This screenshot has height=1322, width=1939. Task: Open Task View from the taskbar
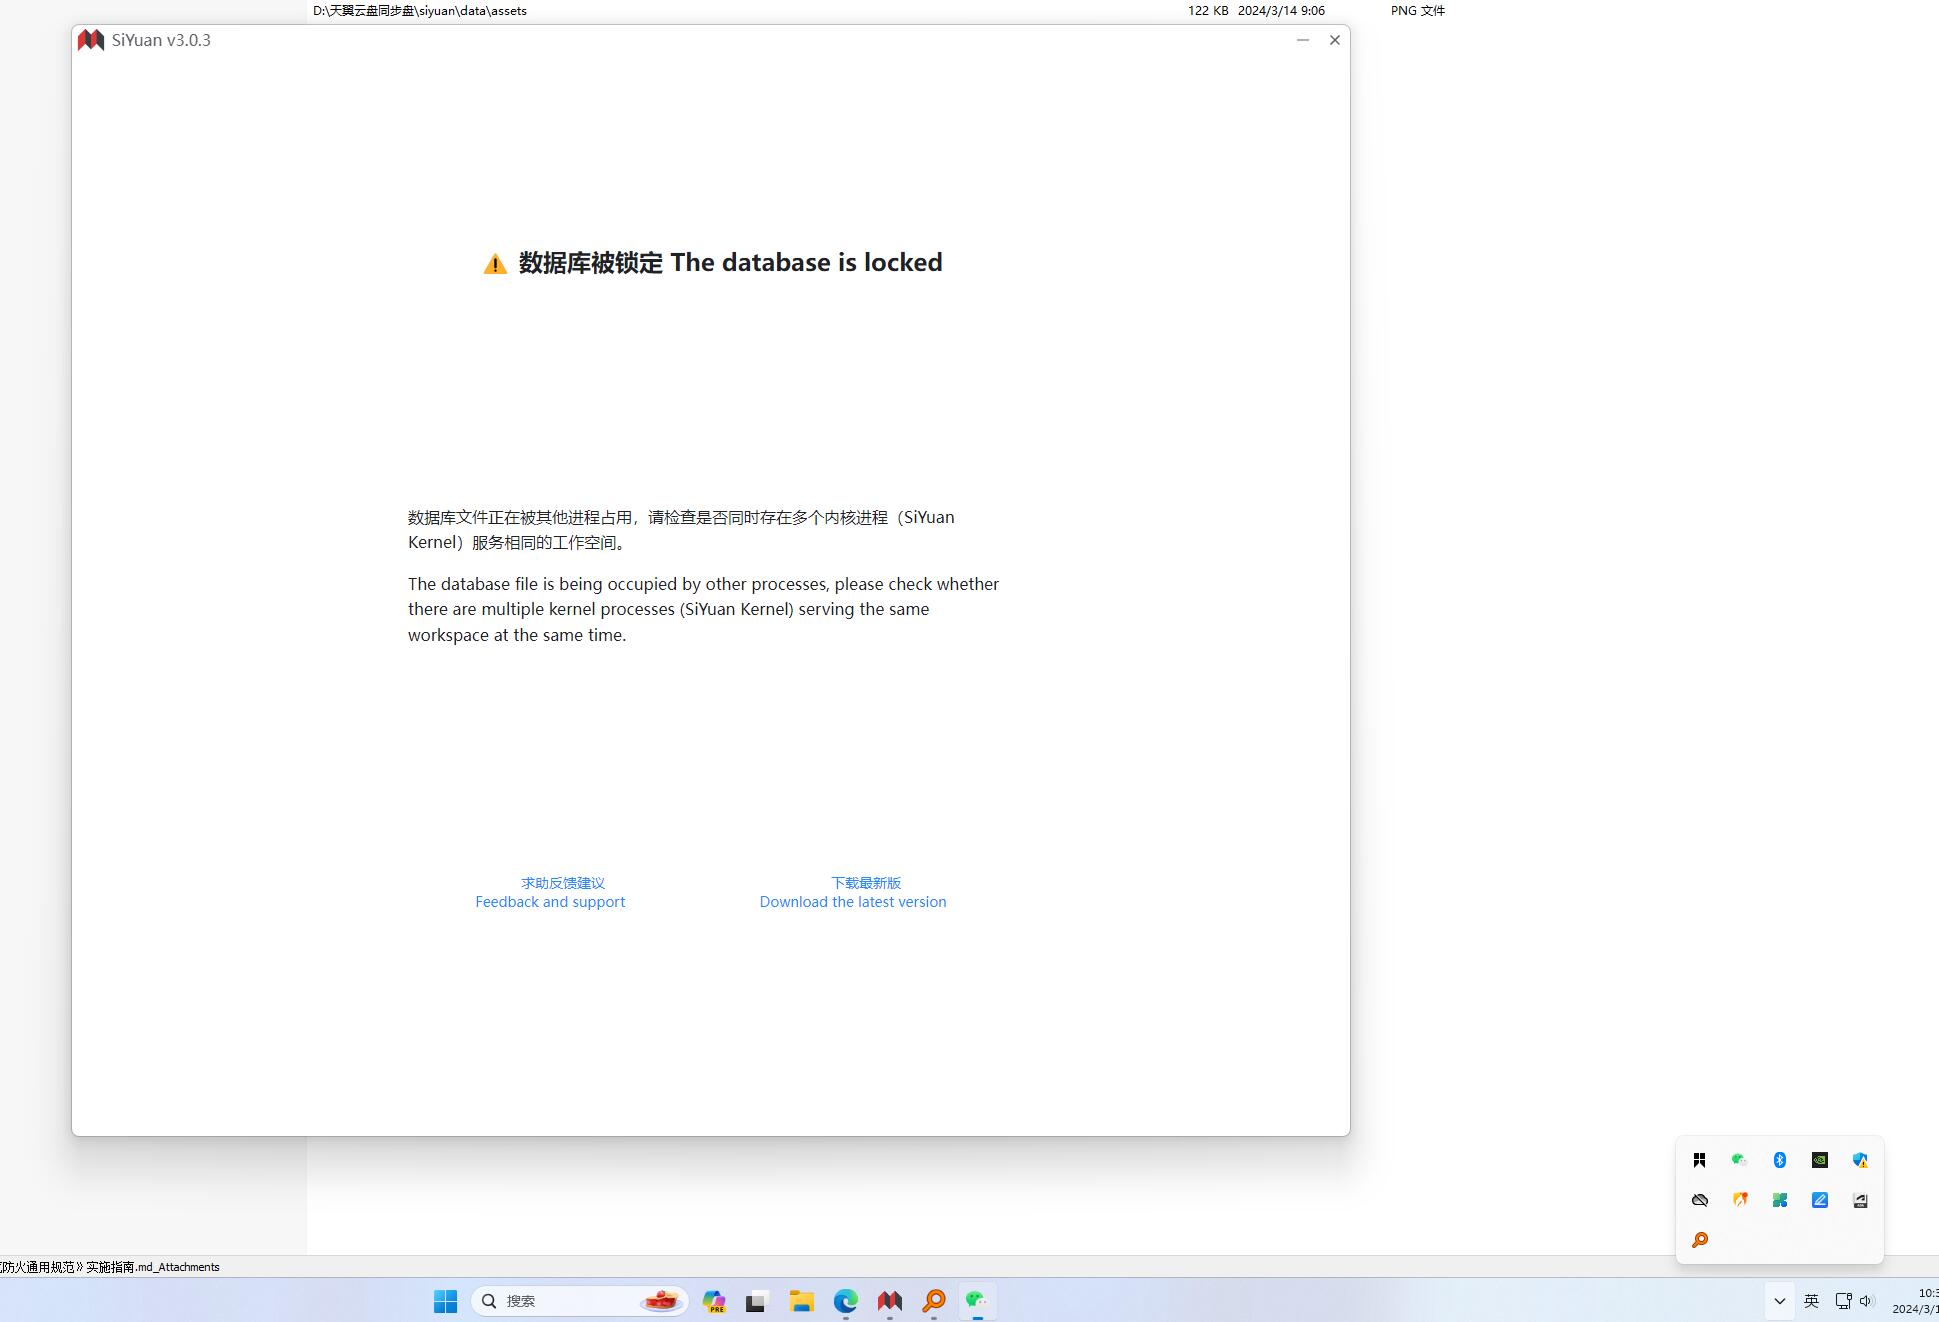[756, 1301]
